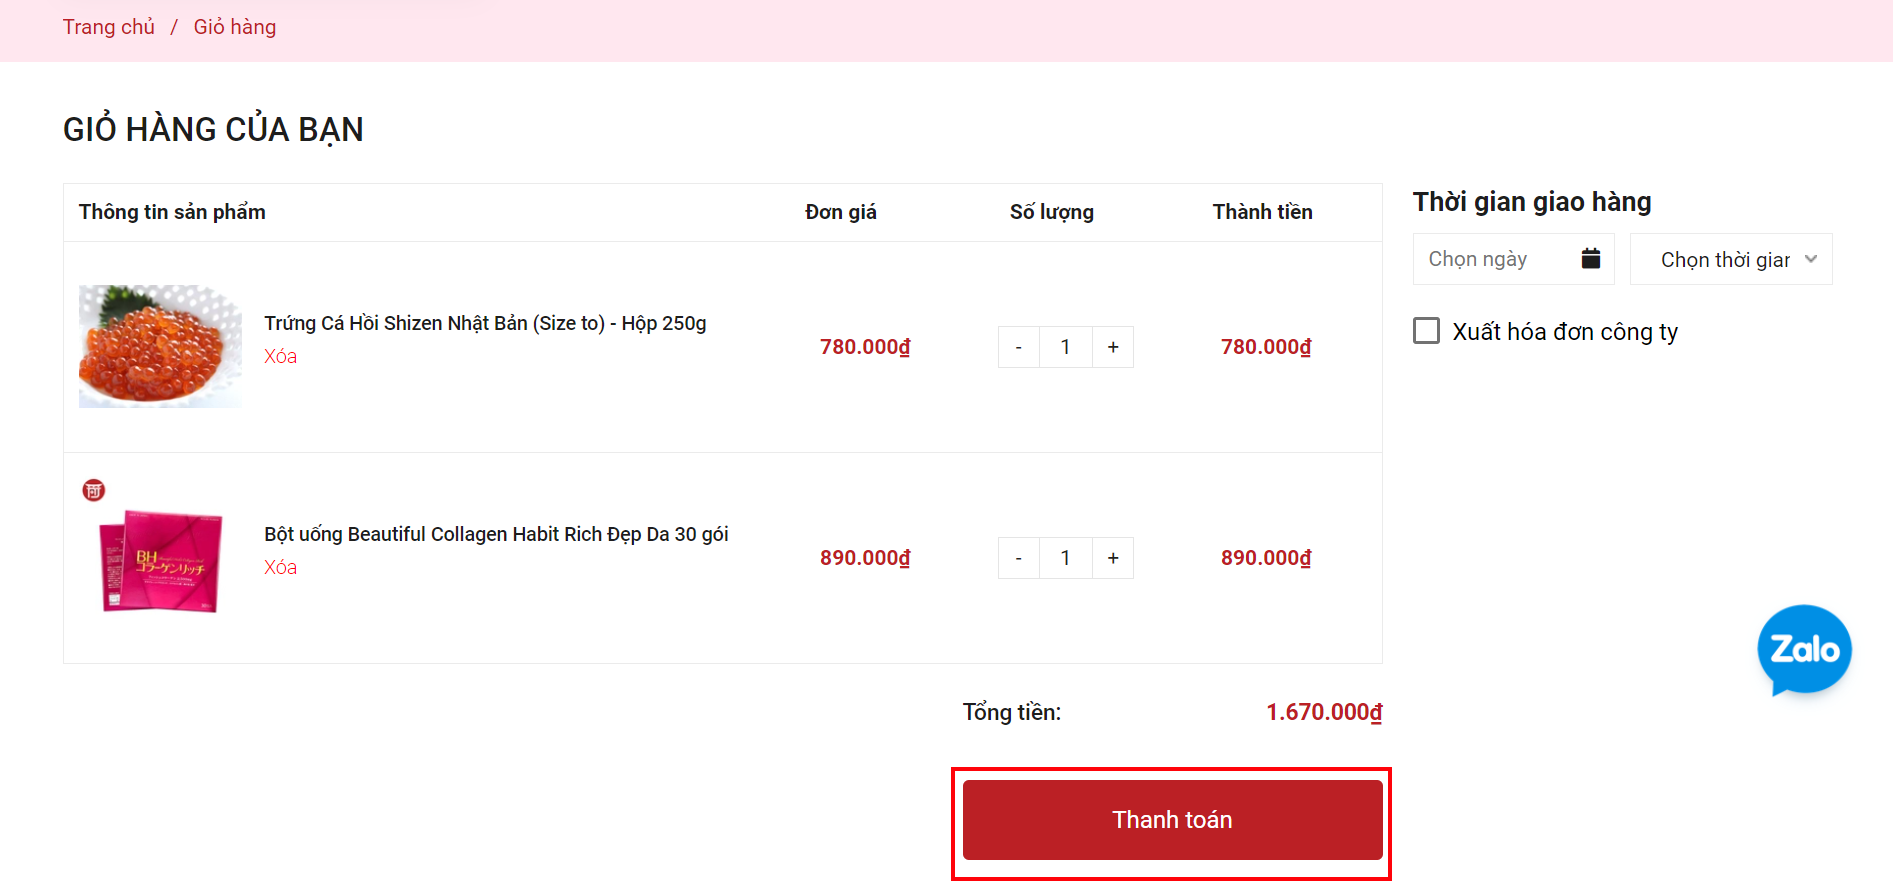Click the Giỏ hàng breadcrumb link

(x=235, y=27)
